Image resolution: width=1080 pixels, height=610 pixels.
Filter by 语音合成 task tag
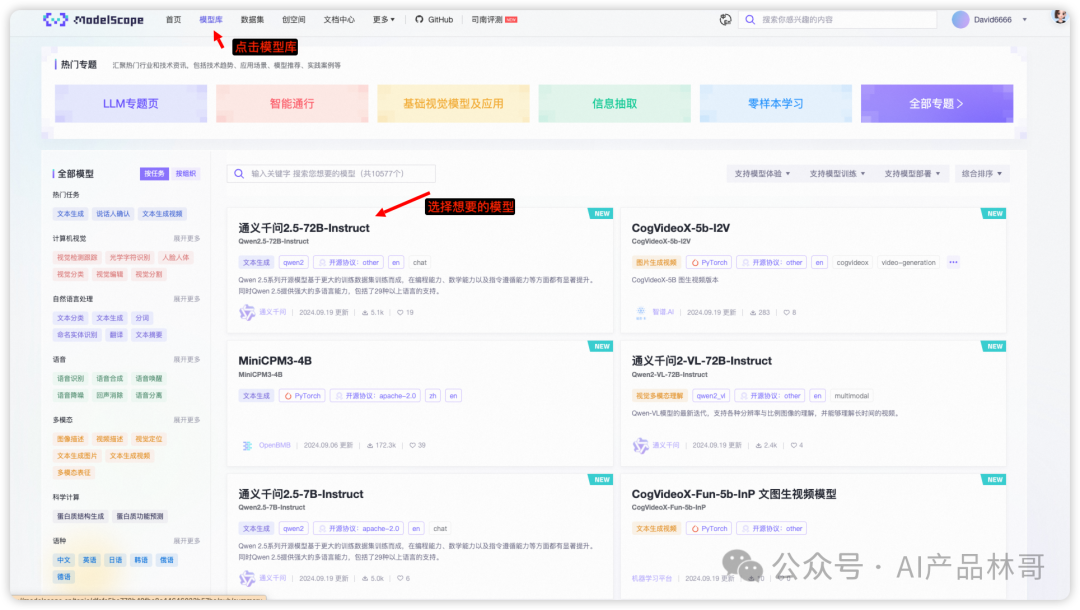click(110, 379)
